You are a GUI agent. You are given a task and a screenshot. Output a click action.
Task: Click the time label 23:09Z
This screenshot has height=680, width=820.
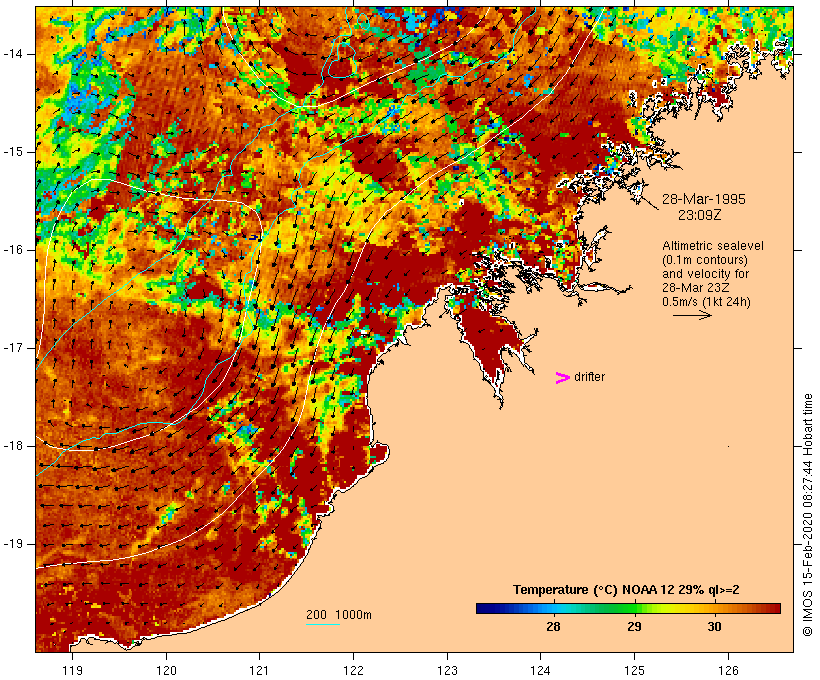[700, 215]
